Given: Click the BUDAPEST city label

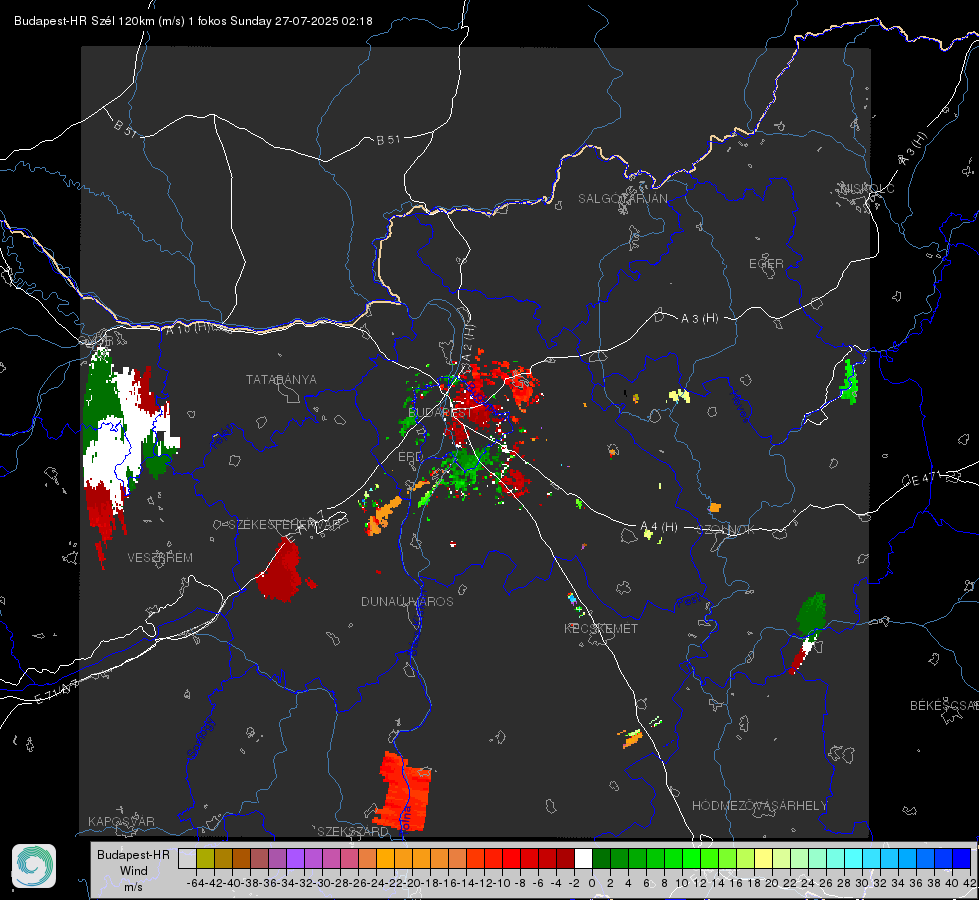Looking at the screenshot, I should coord(440,413).
